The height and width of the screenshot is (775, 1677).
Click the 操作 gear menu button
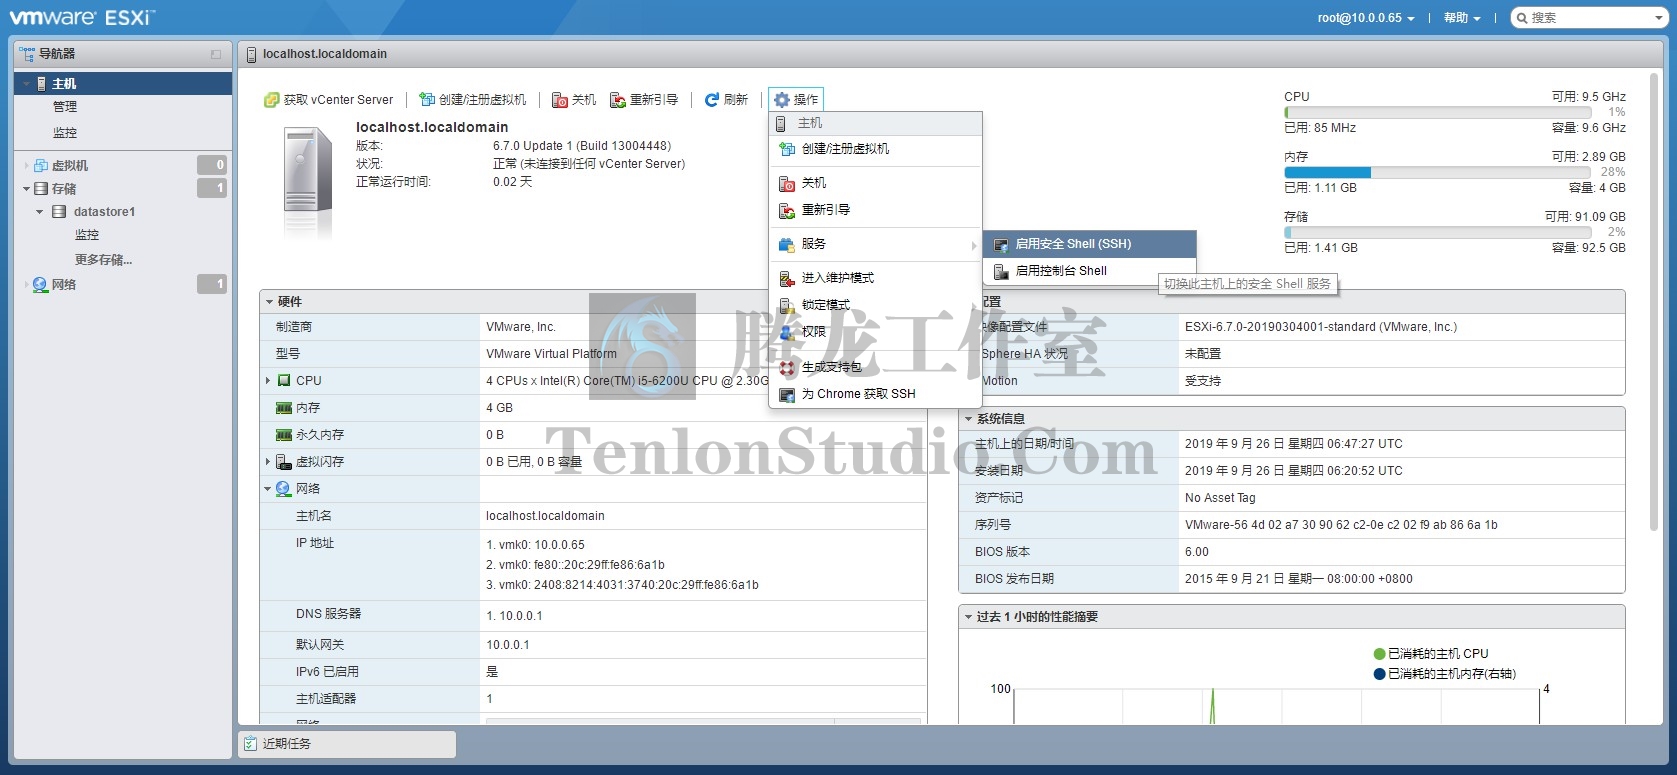796,100
